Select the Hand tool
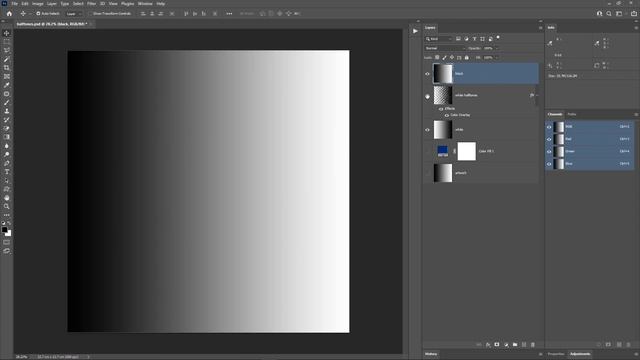 [7, 198]
